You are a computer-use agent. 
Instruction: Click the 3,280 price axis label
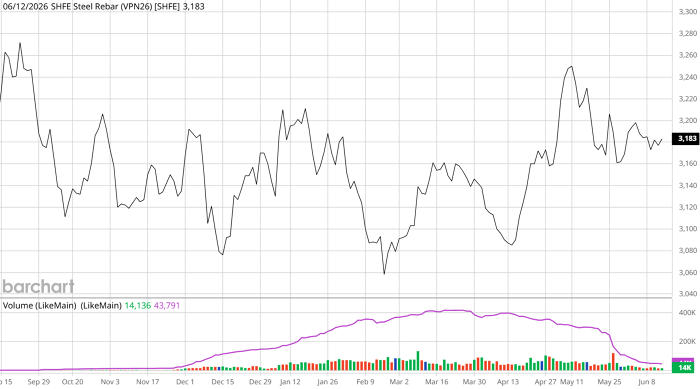point(688,33)
